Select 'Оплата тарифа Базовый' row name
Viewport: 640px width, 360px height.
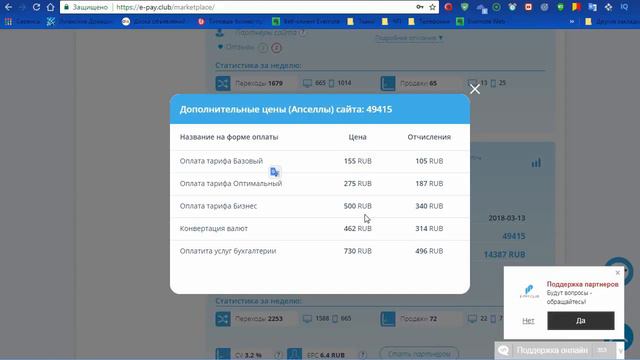coord(221,161)
